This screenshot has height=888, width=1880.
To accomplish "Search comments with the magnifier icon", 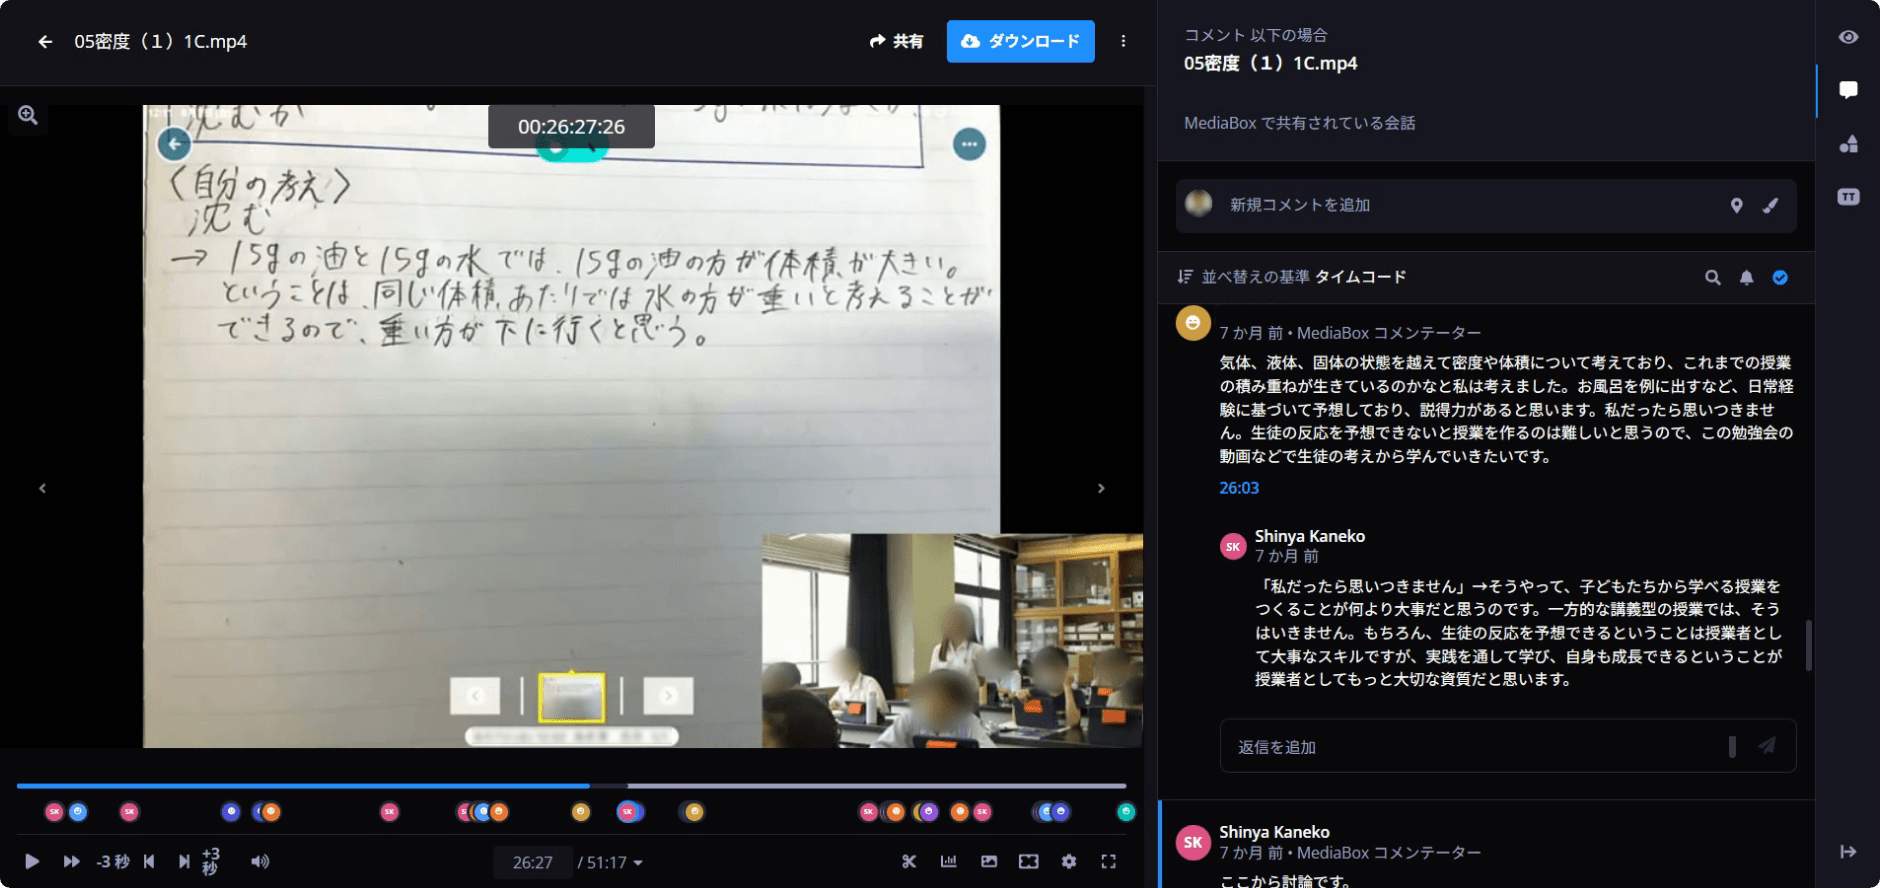I will [1712, 278].
